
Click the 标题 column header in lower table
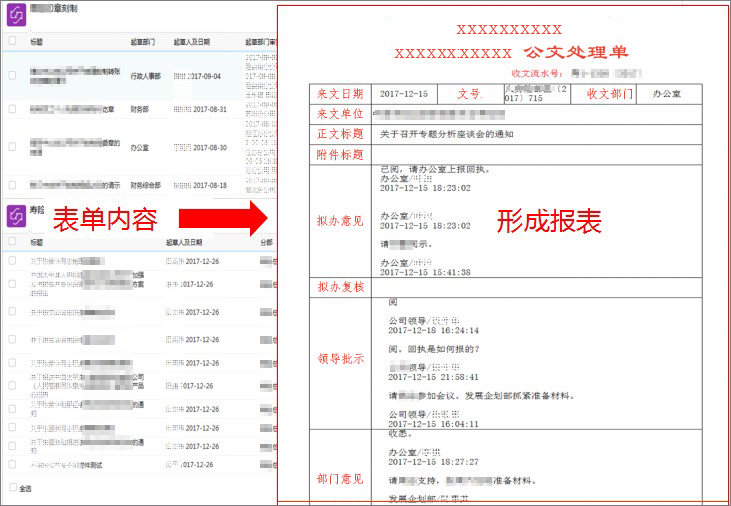point(36,243)
